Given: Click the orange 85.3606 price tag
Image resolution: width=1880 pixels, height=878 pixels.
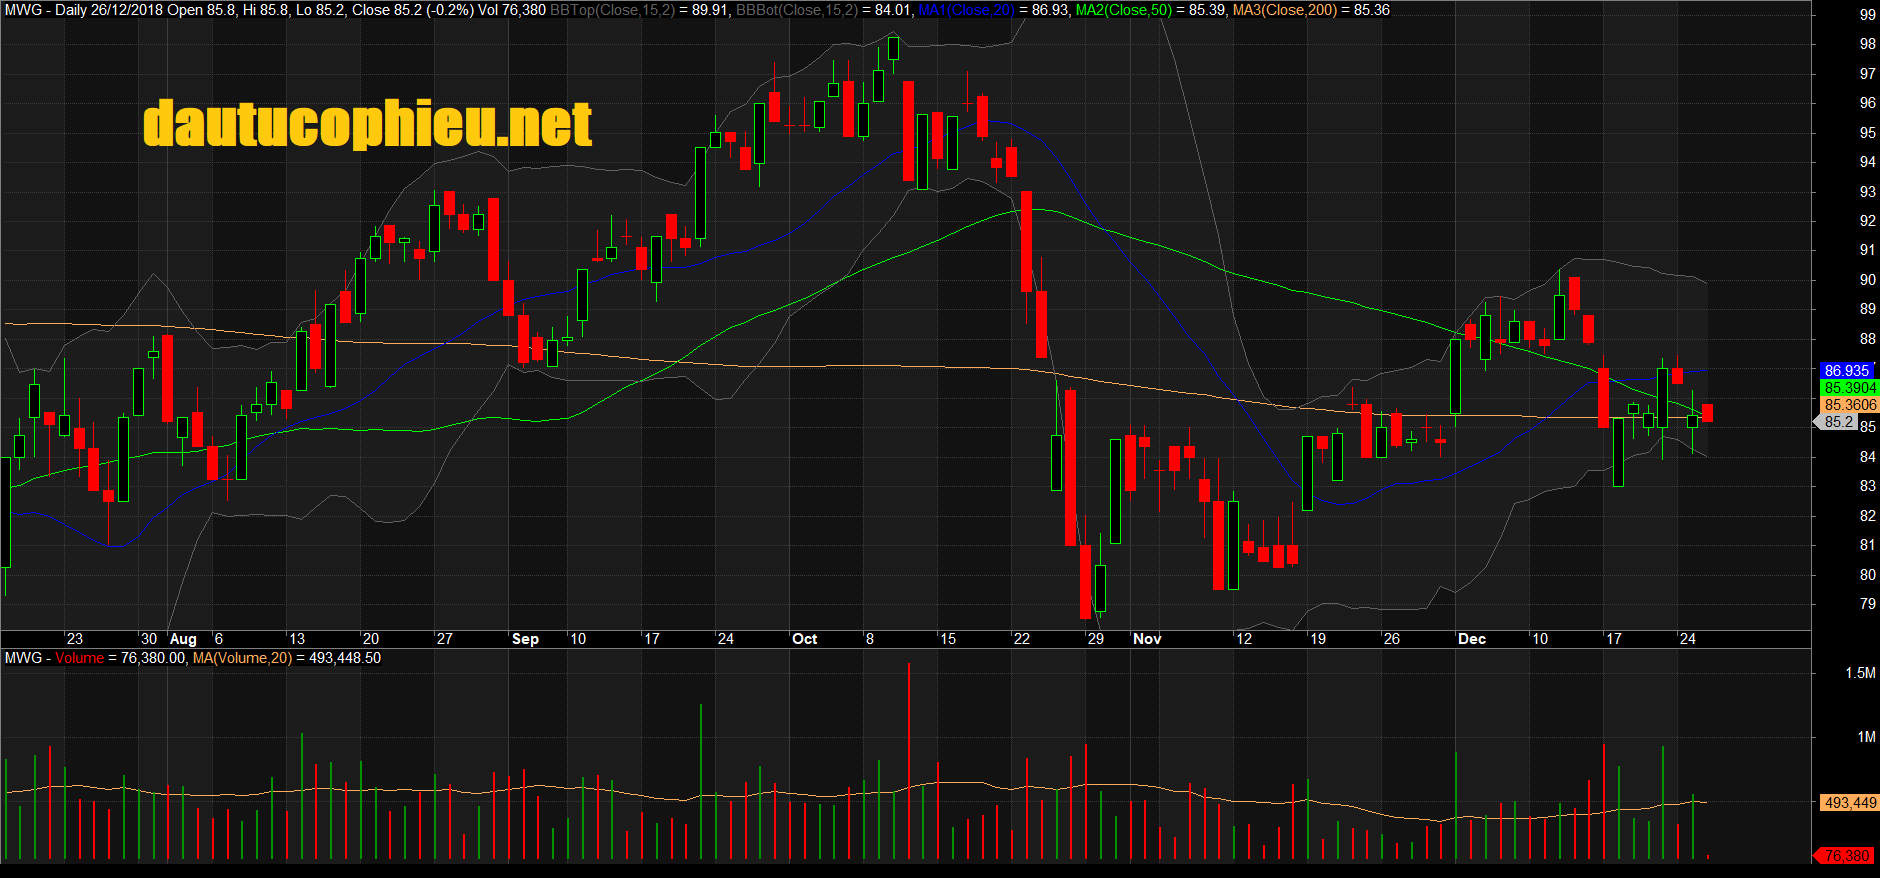Looking at the screenshot, I should click(x=1849, y=405).
